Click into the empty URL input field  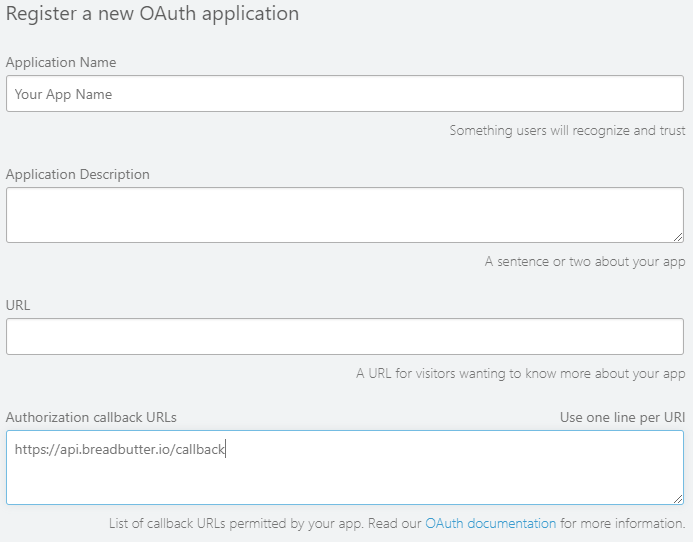click(345, 336)
